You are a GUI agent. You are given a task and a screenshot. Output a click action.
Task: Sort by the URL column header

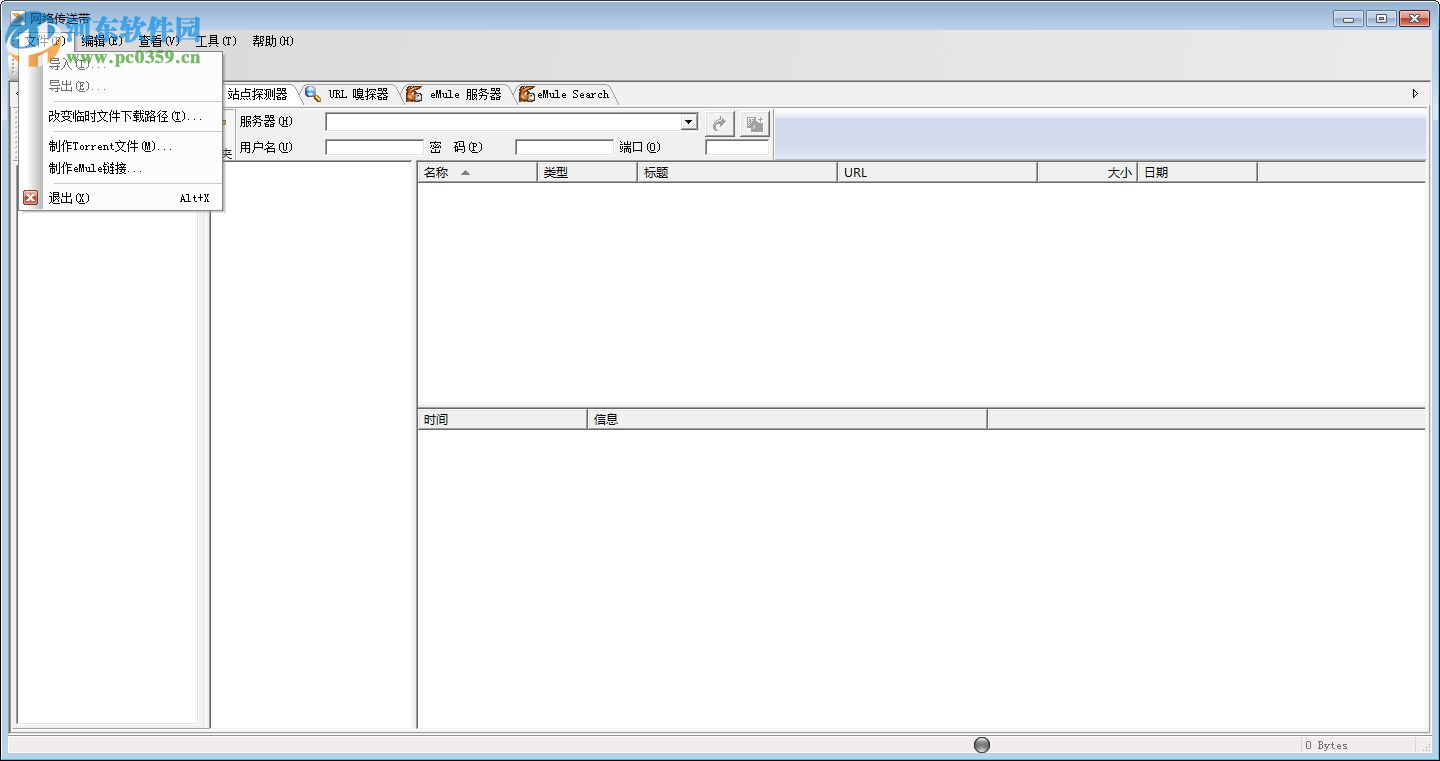(x=937, y=172)
